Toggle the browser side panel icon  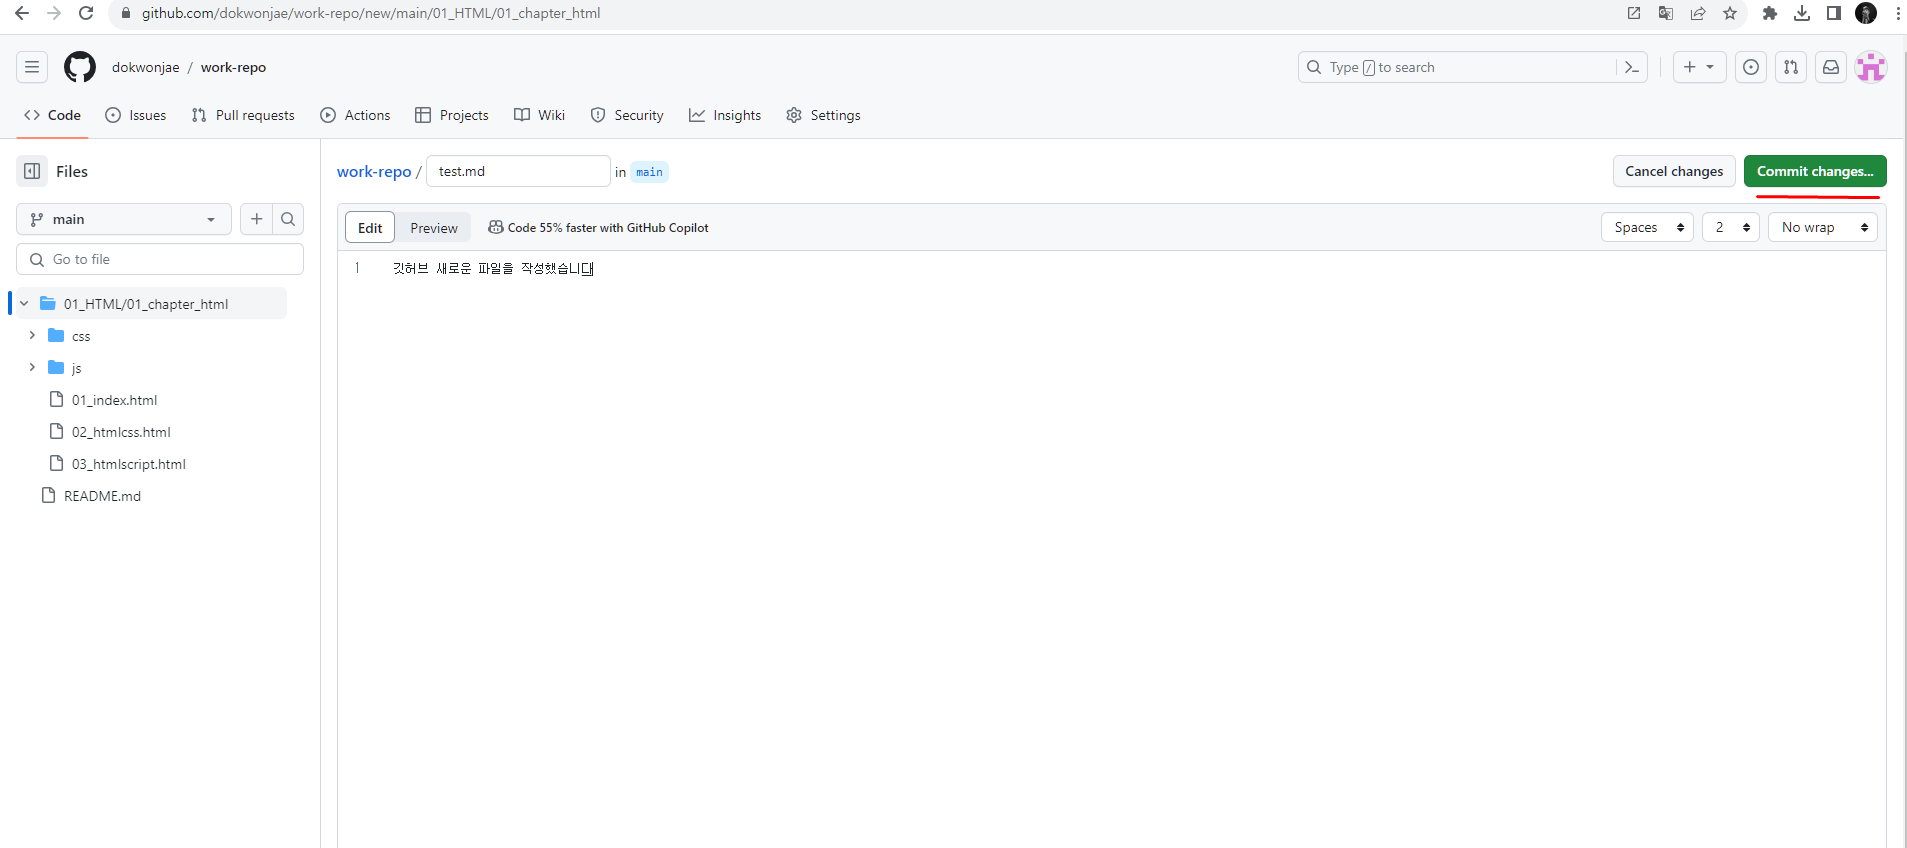(1834, 13)
